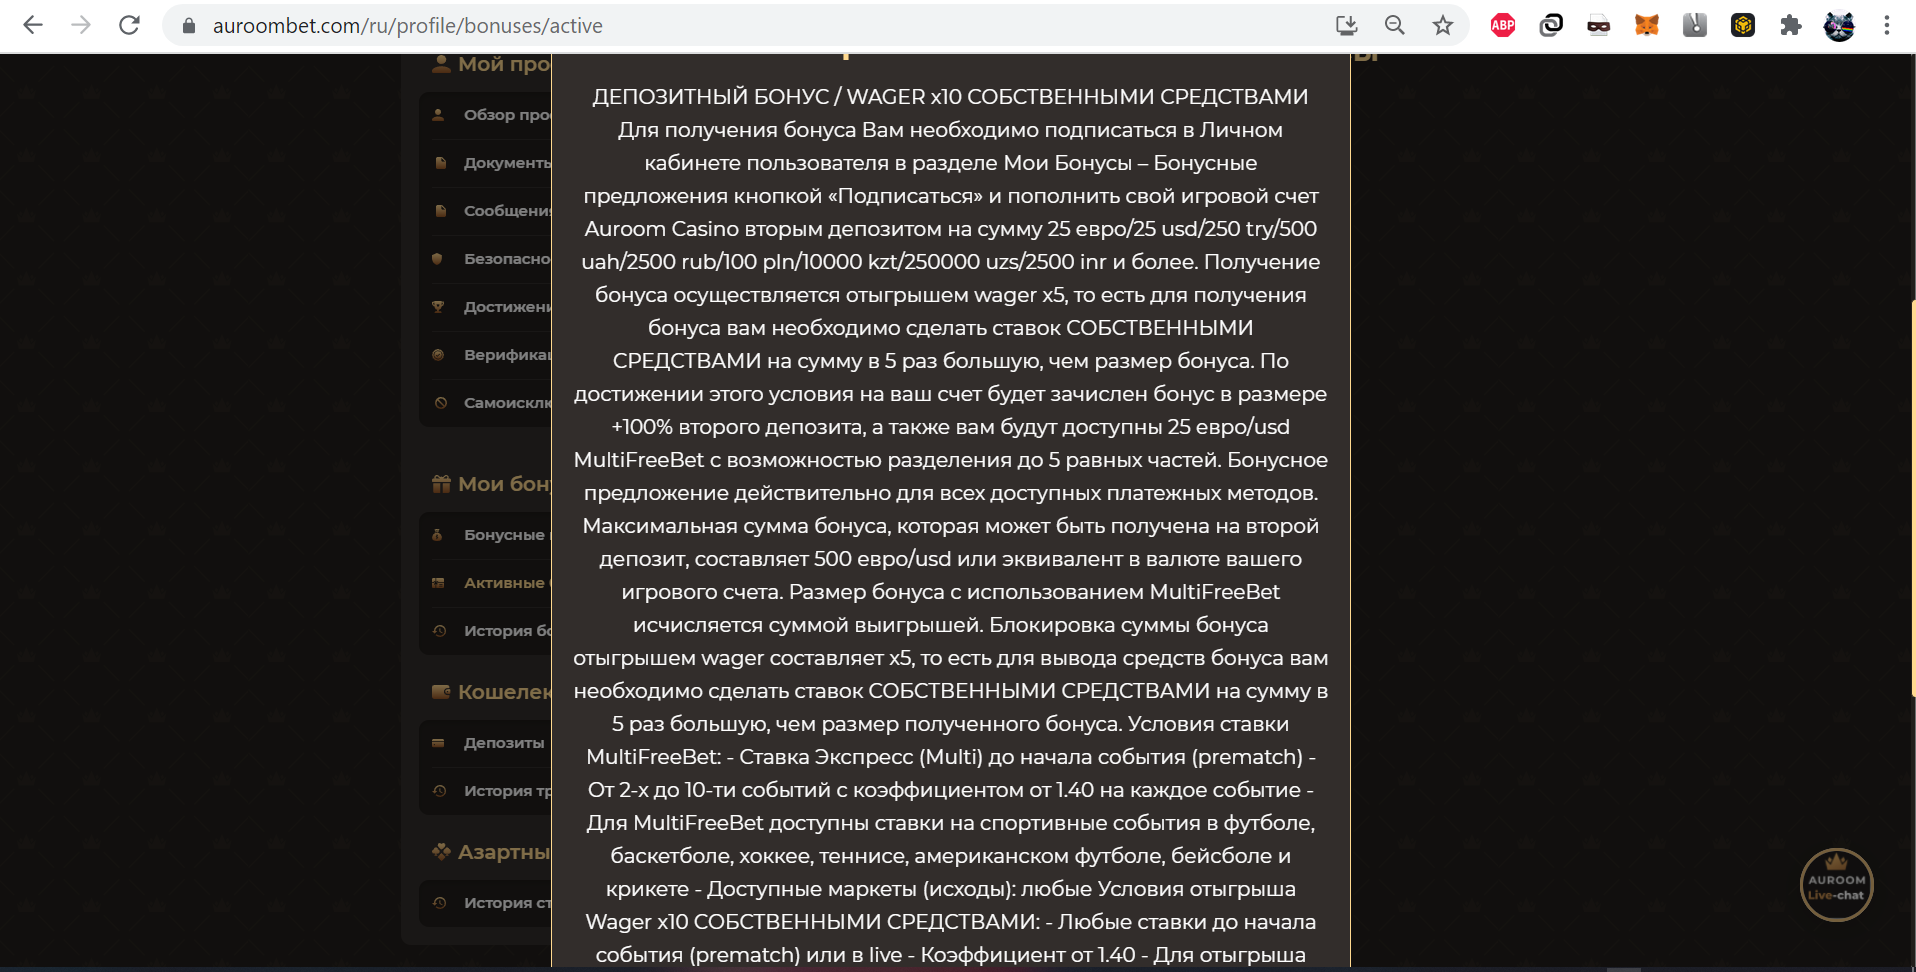
Task: View site security lock info
Action: (188, 26)
